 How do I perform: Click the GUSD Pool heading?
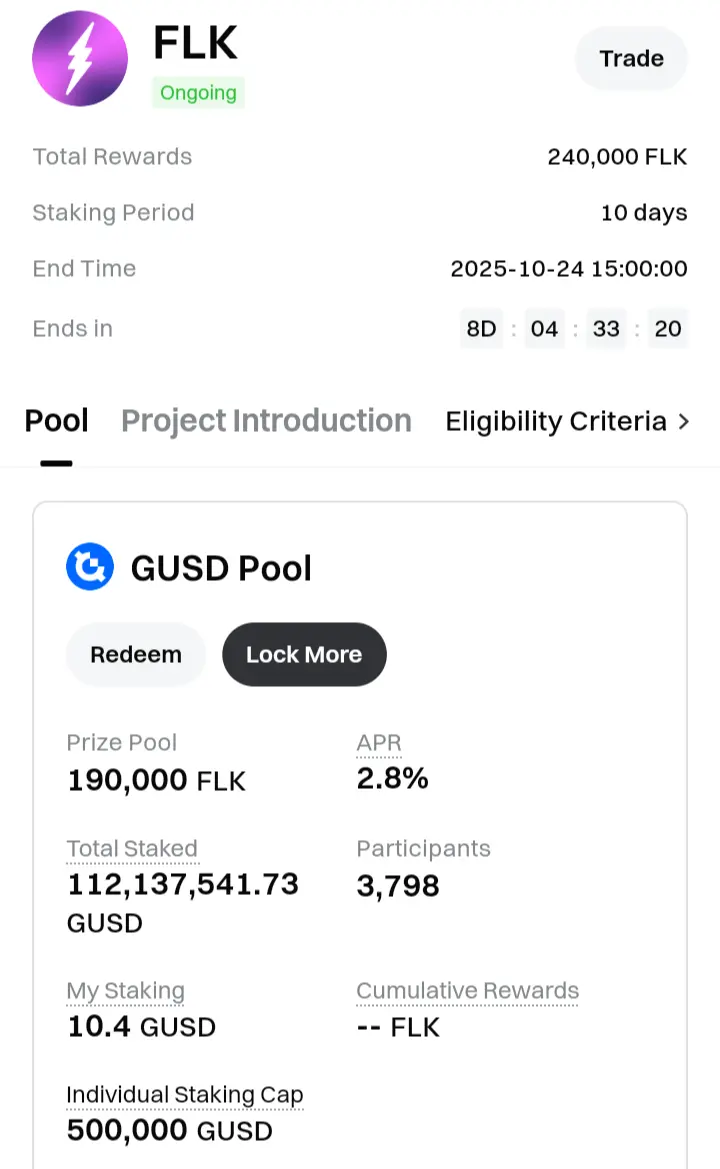point(221,568)
